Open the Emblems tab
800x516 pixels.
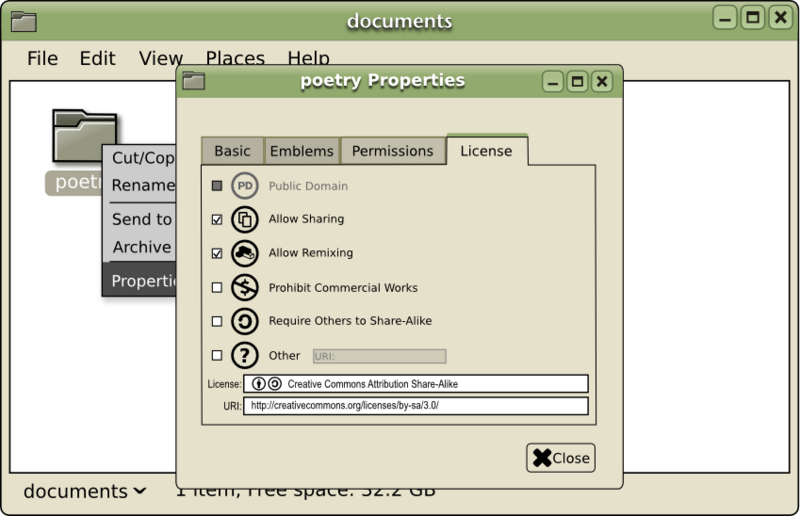302,151
